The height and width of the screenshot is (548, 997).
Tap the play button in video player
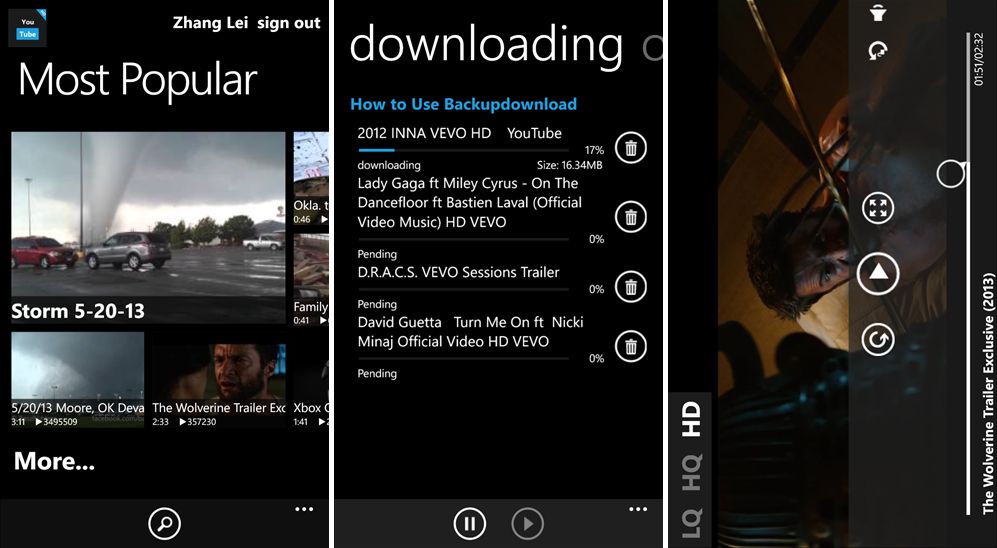878,273
